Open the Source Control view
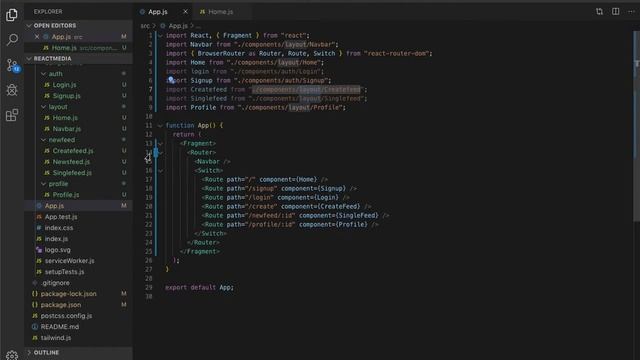Viewport: 640px width, 360px height. coord(12,65)
